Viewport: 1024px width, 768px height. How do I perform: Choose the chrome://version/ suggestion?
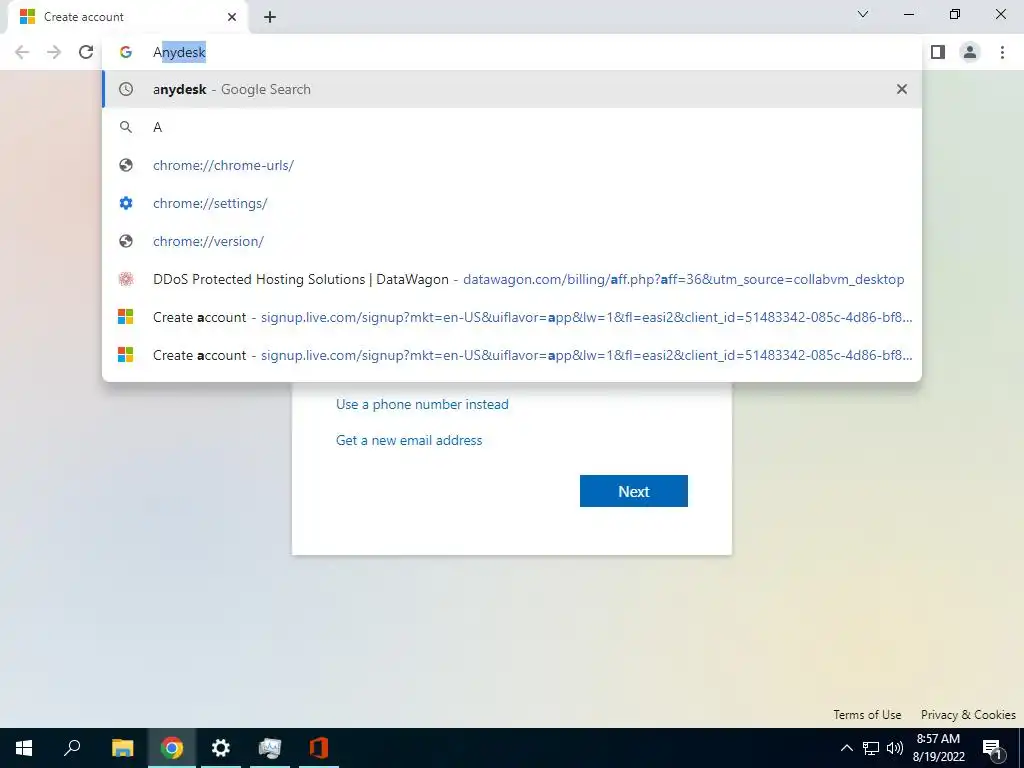(x=512, y=241)
